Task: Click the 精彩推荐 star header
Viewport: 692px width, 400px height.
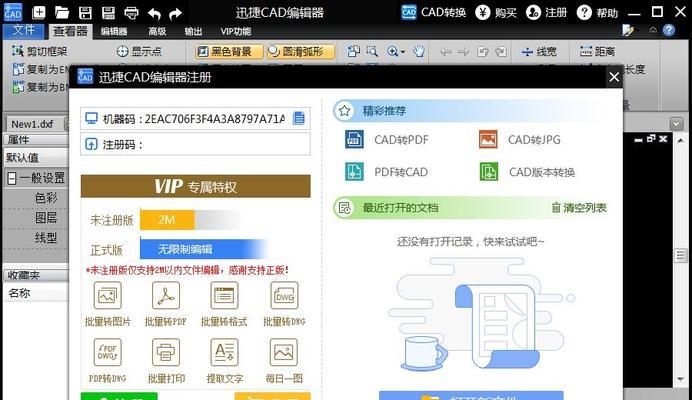Action: click(x=472, y=111)
